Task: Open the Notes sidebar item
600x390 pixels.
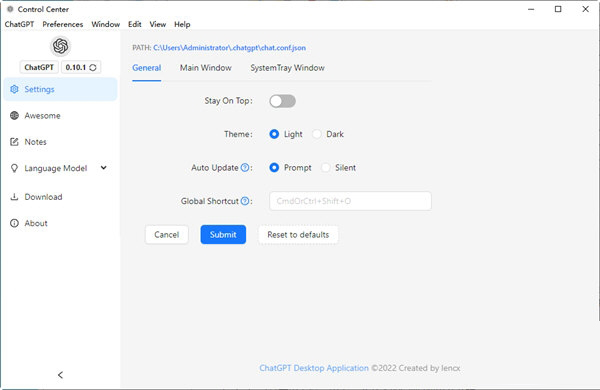Action: 60,142
